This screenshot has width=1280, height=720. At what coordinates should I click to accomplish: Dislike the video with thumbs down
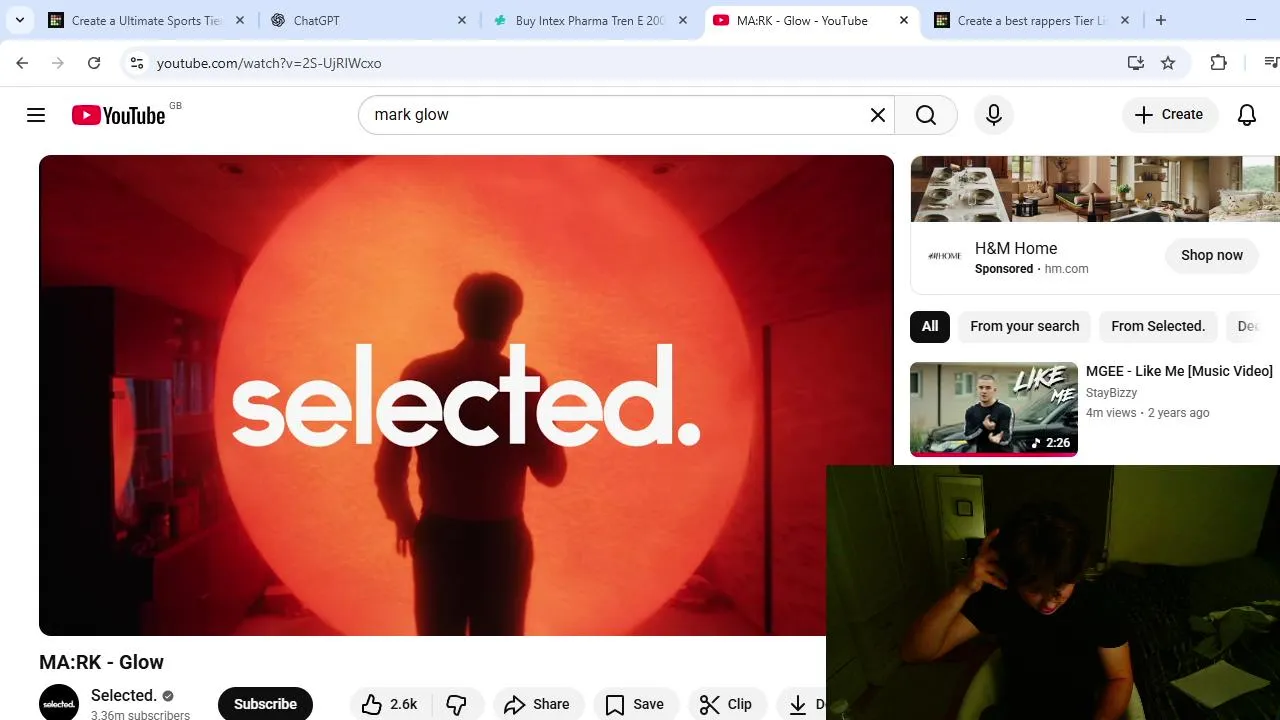[x=457, y=705]
